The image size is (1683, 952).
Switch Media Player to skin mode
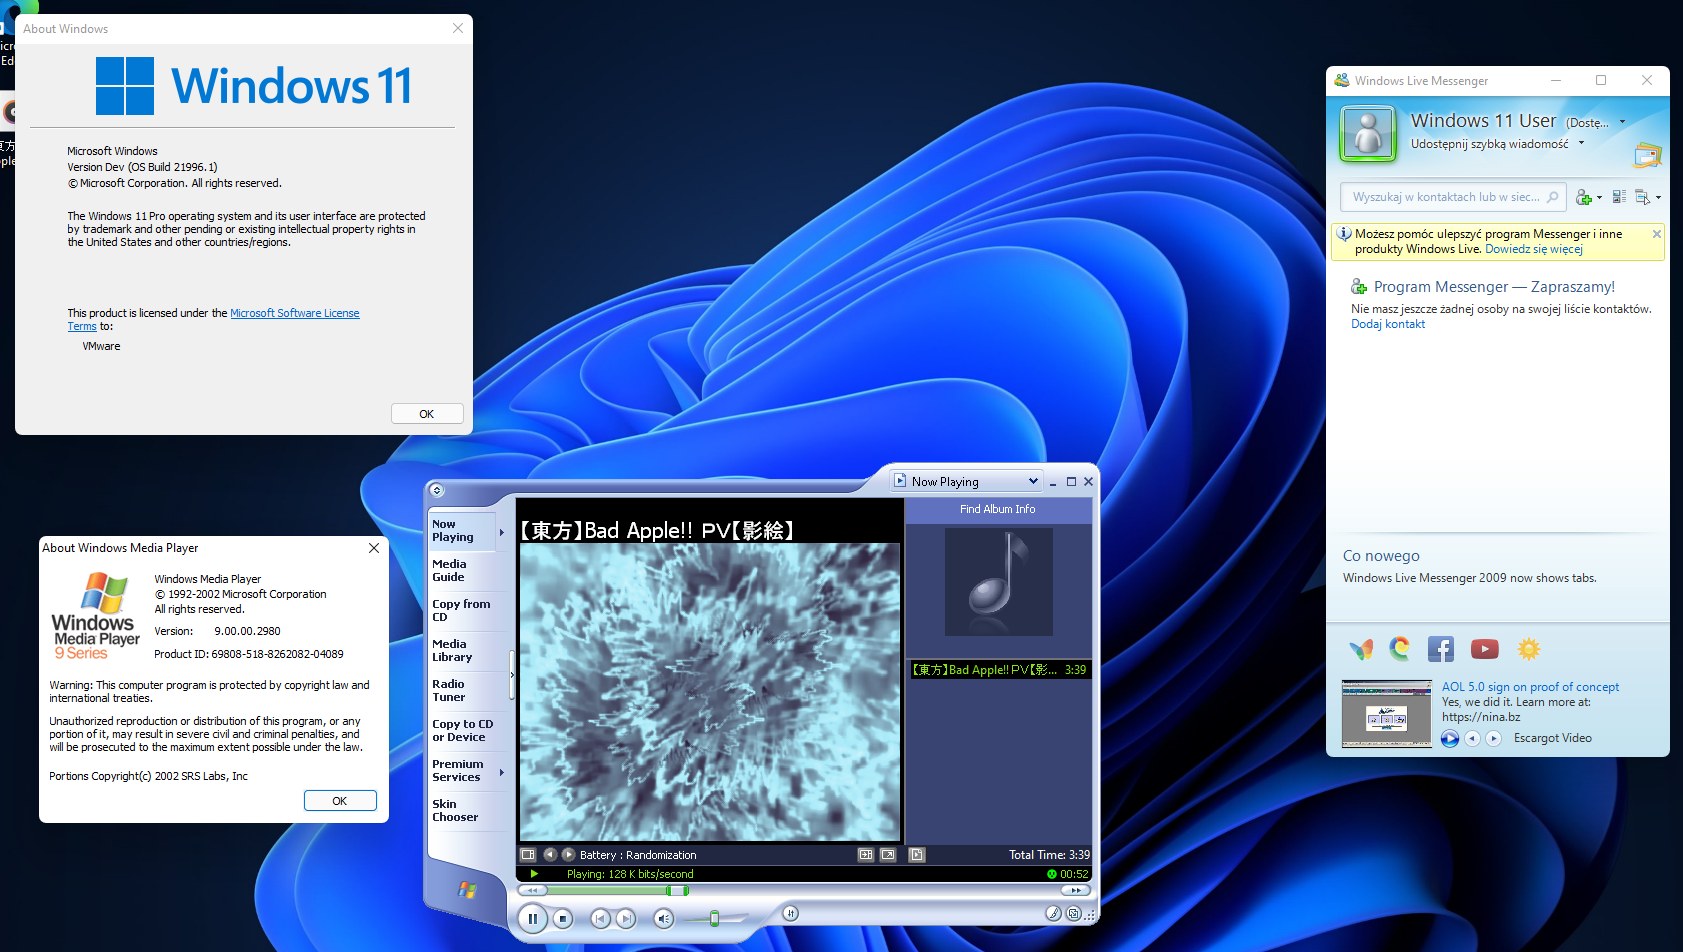tap(1073, 913)
